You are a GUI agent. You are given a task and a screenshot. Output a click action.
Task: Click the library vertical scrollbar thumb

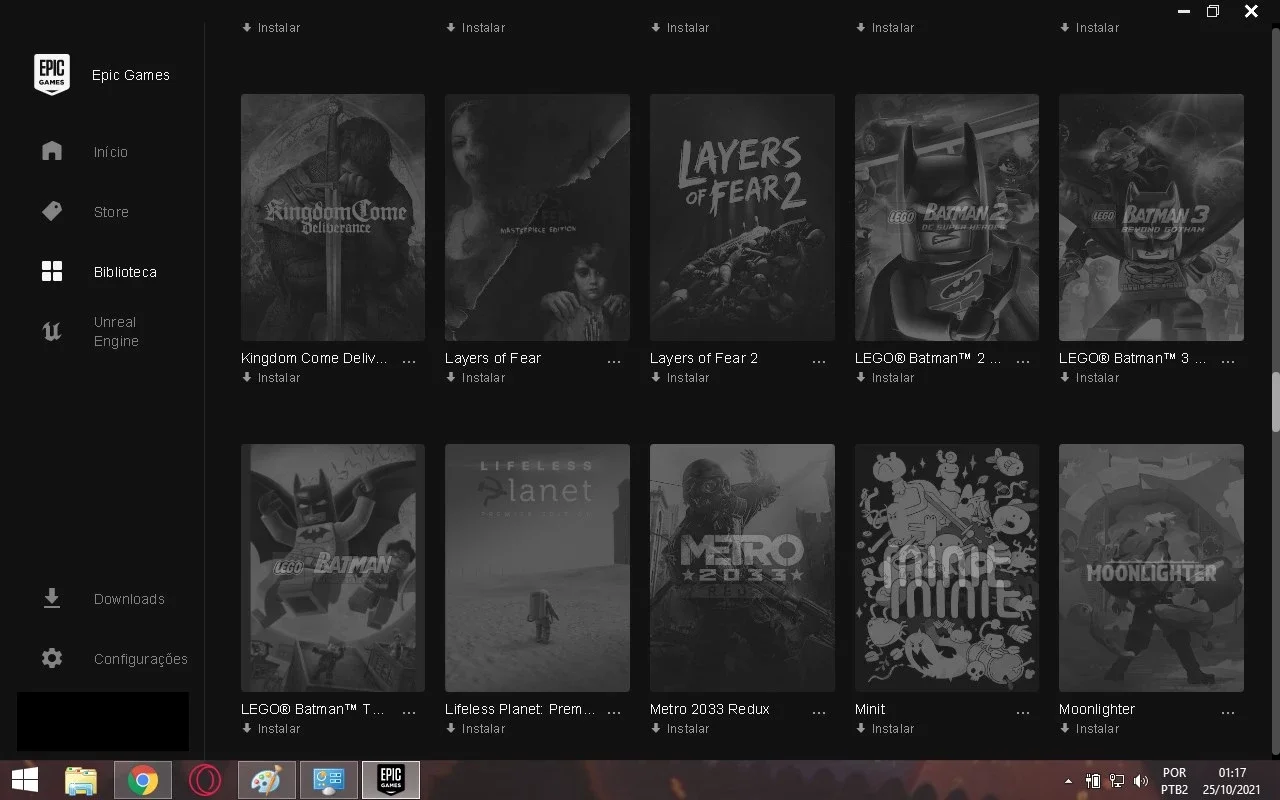(x=1275, y=402)
